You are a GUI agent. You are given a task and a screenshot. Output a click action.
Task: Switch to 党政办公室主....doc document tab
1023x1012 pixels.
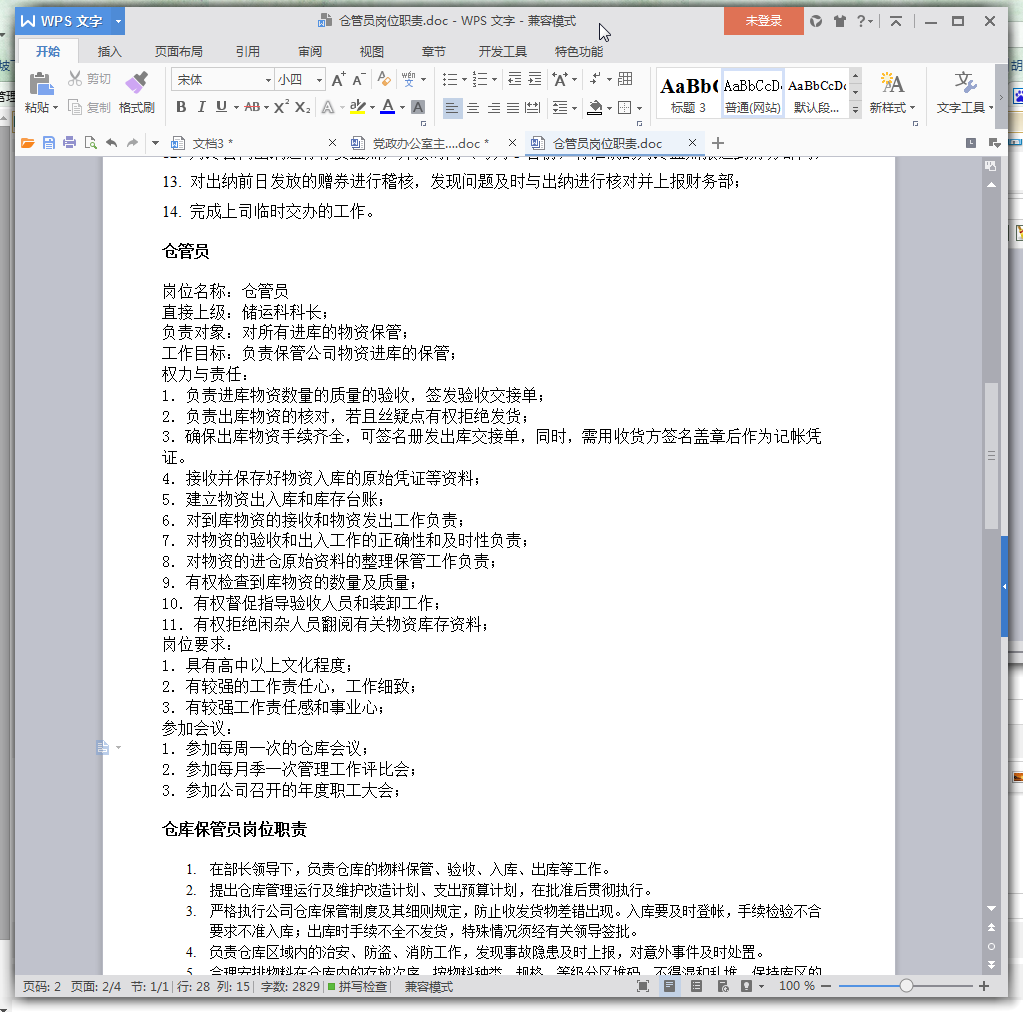pyautogui.click(x=430, y=144)
